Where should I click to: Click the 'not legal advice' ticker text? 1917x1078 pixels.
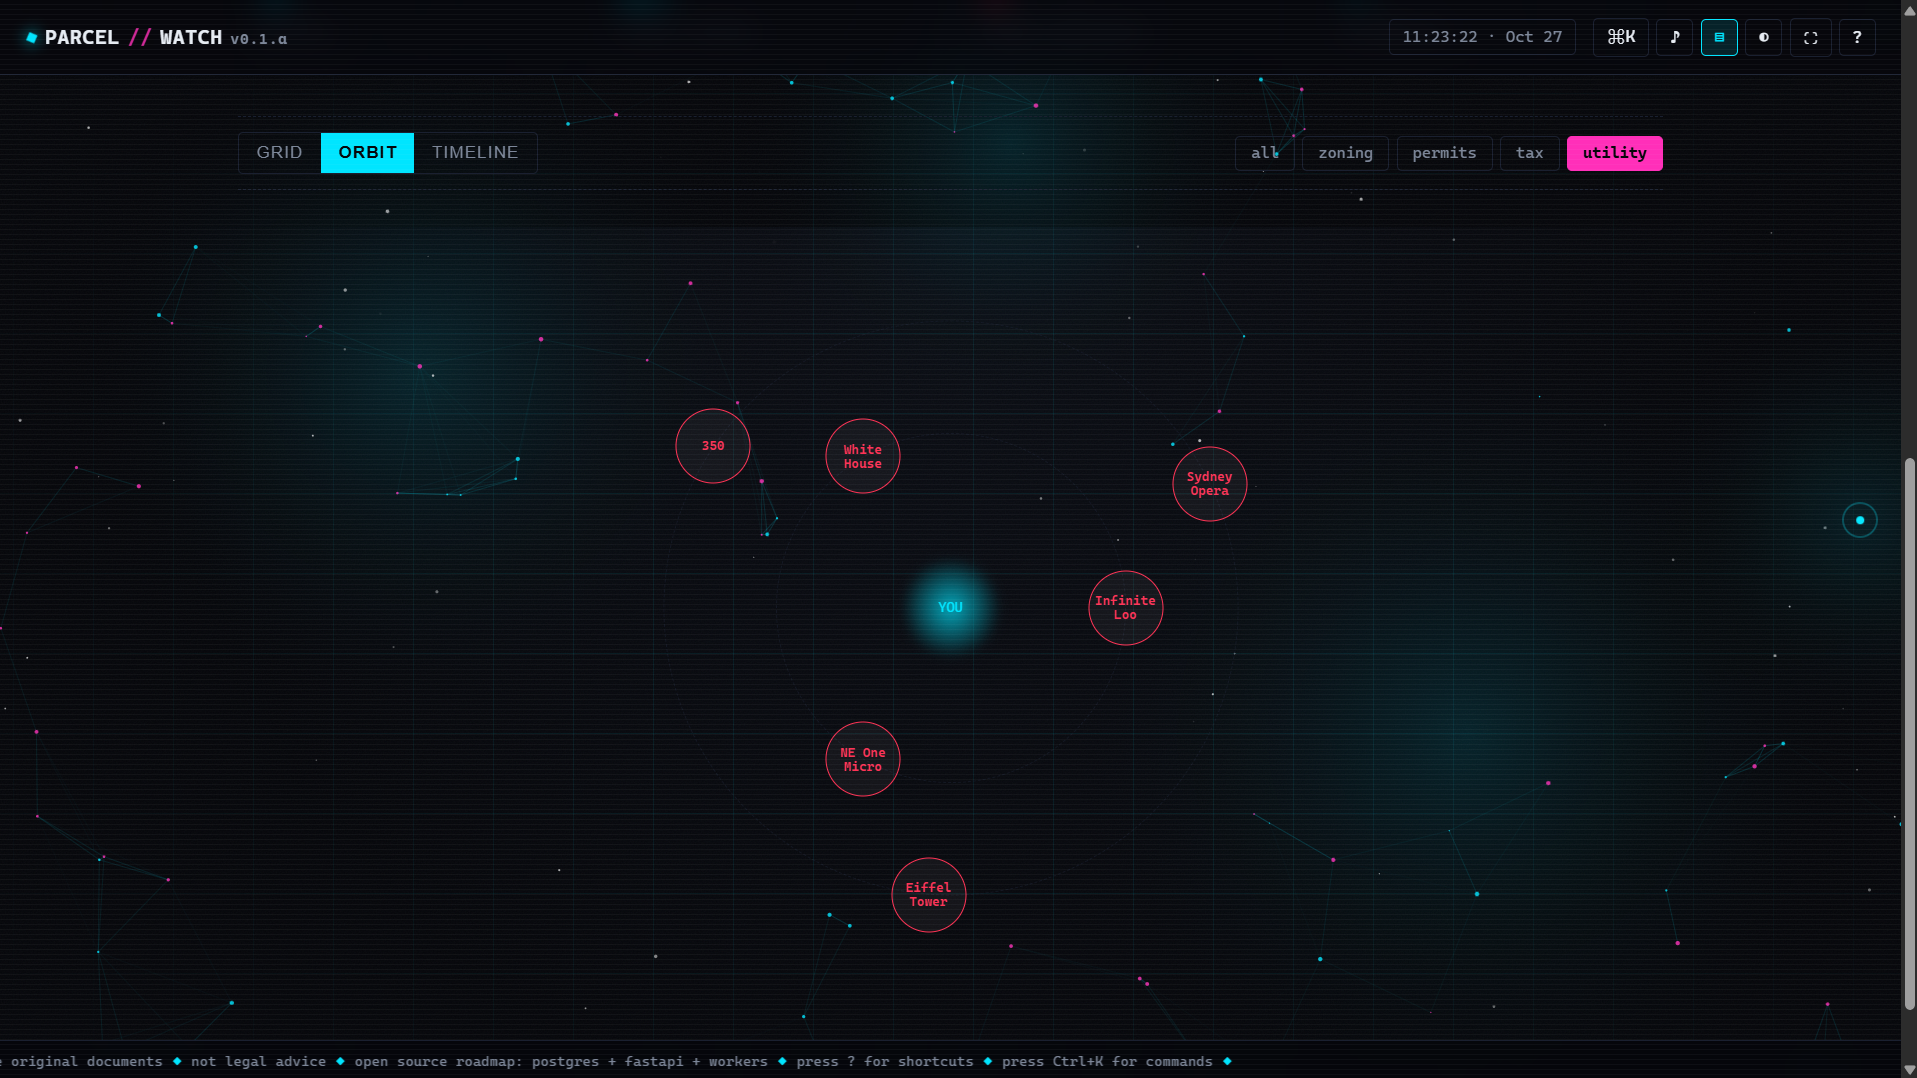tap(258, 1061)
